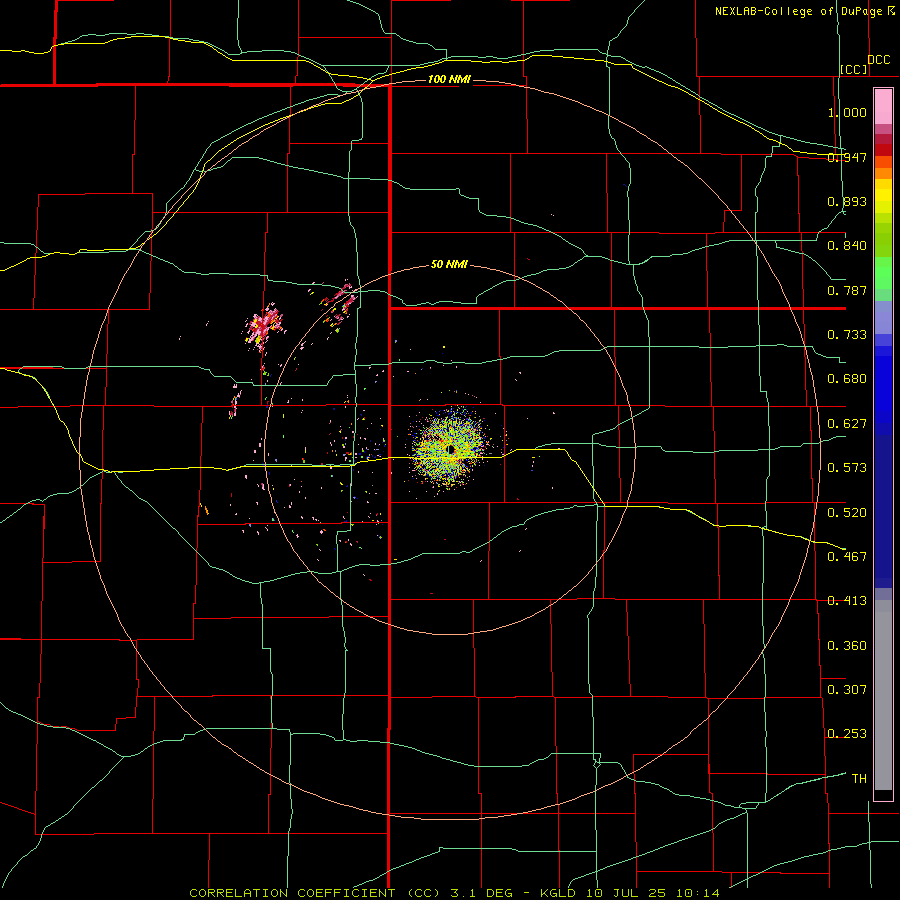
Task: Click the 100 NMI range ring label
Action: 449,79
